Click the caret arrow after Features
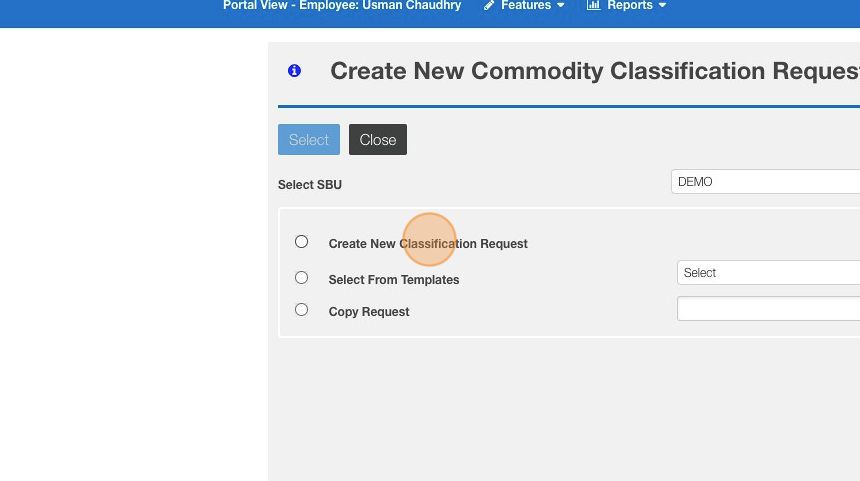 pos(560,6)
